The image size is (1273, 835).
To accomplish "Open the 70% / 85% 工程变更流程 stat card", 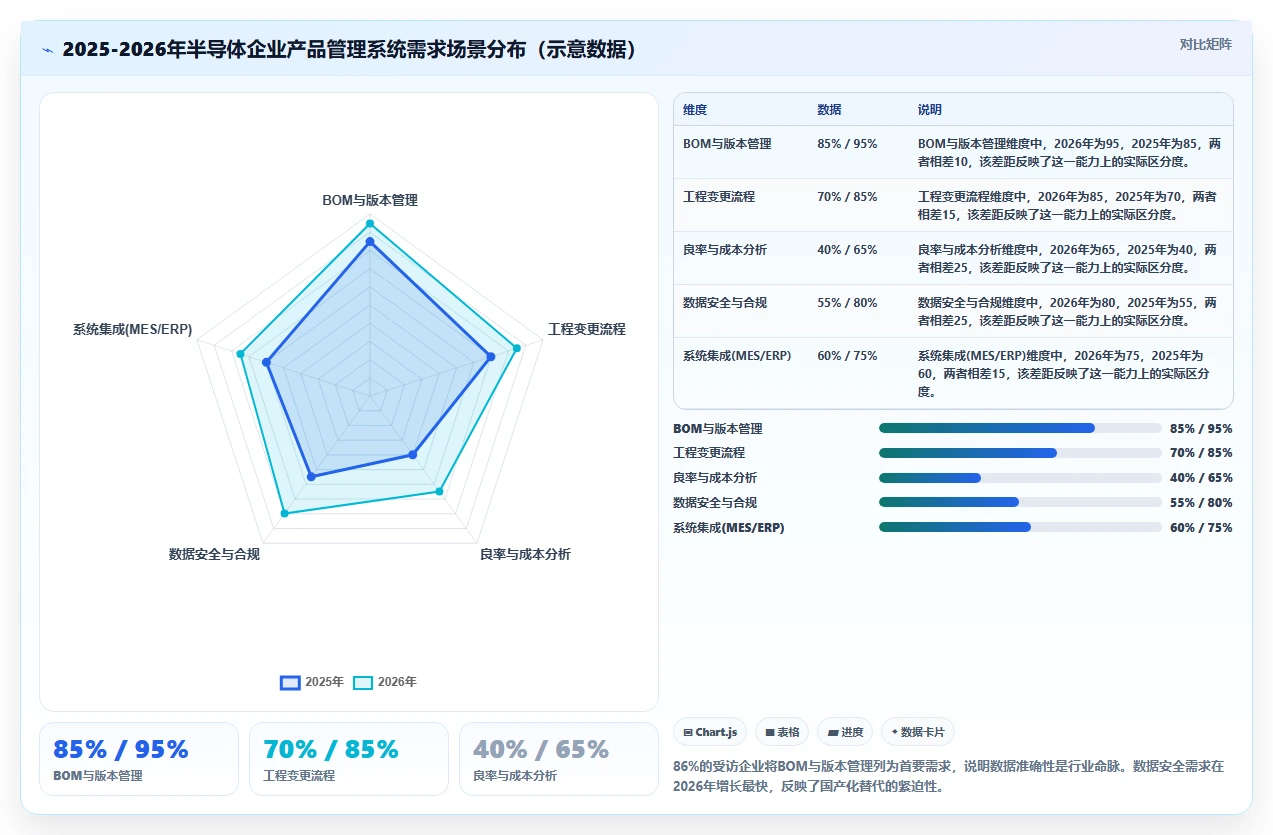I will click(x=349, y=759).
